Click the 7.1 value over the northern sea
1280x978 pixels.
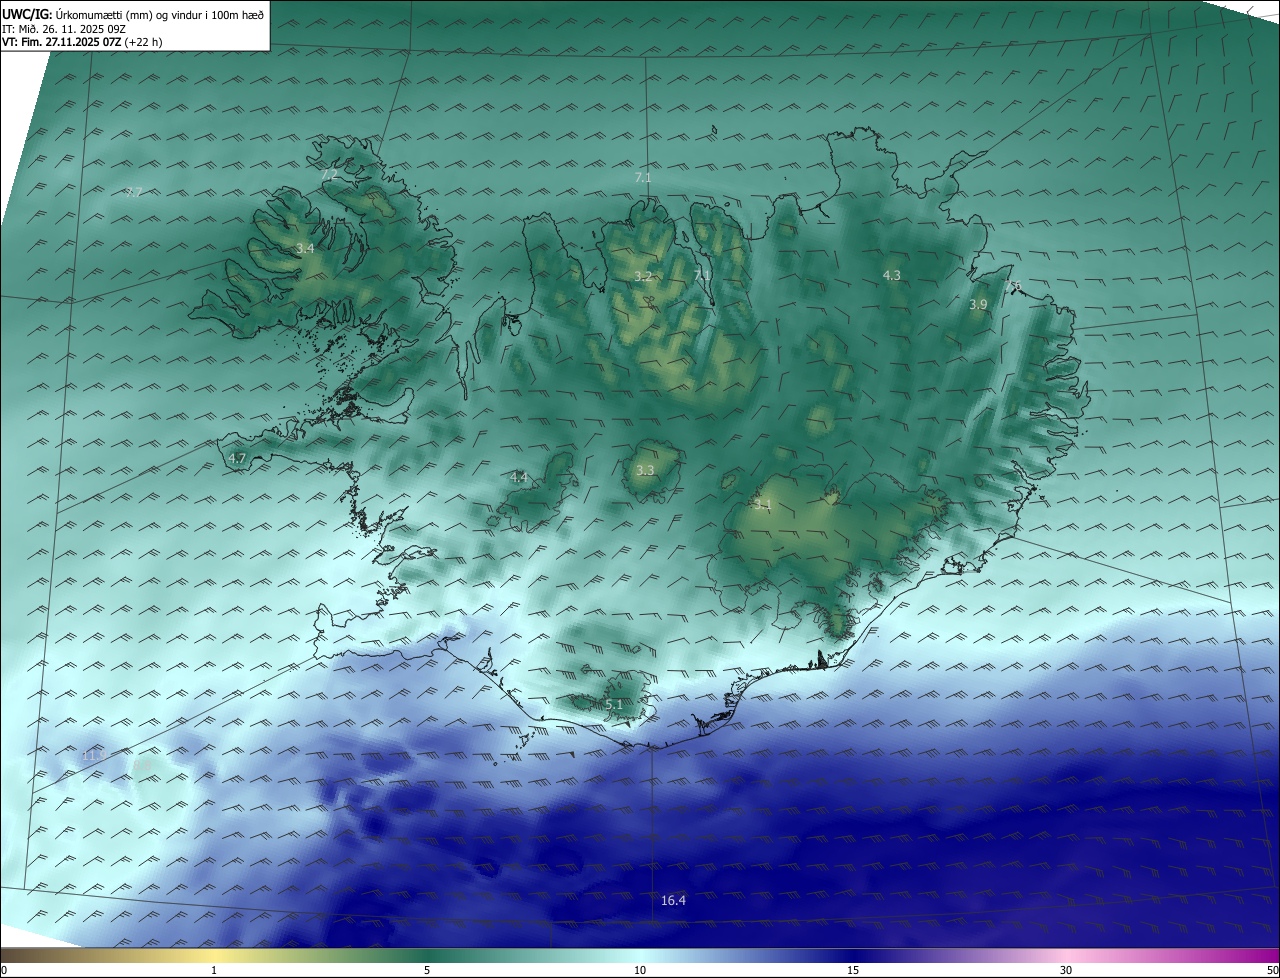pos(643,178)
